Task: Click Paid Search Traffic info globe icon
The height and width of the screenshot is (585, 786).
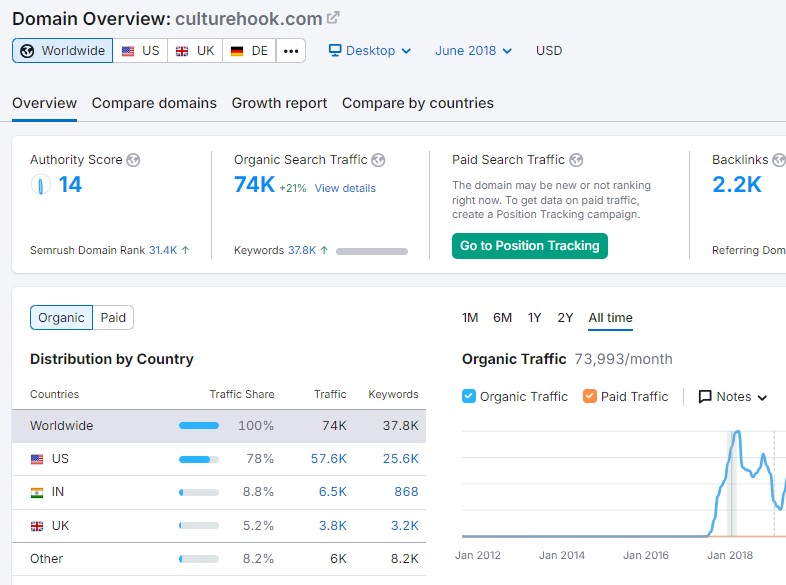Action: (x=576, y=160)
